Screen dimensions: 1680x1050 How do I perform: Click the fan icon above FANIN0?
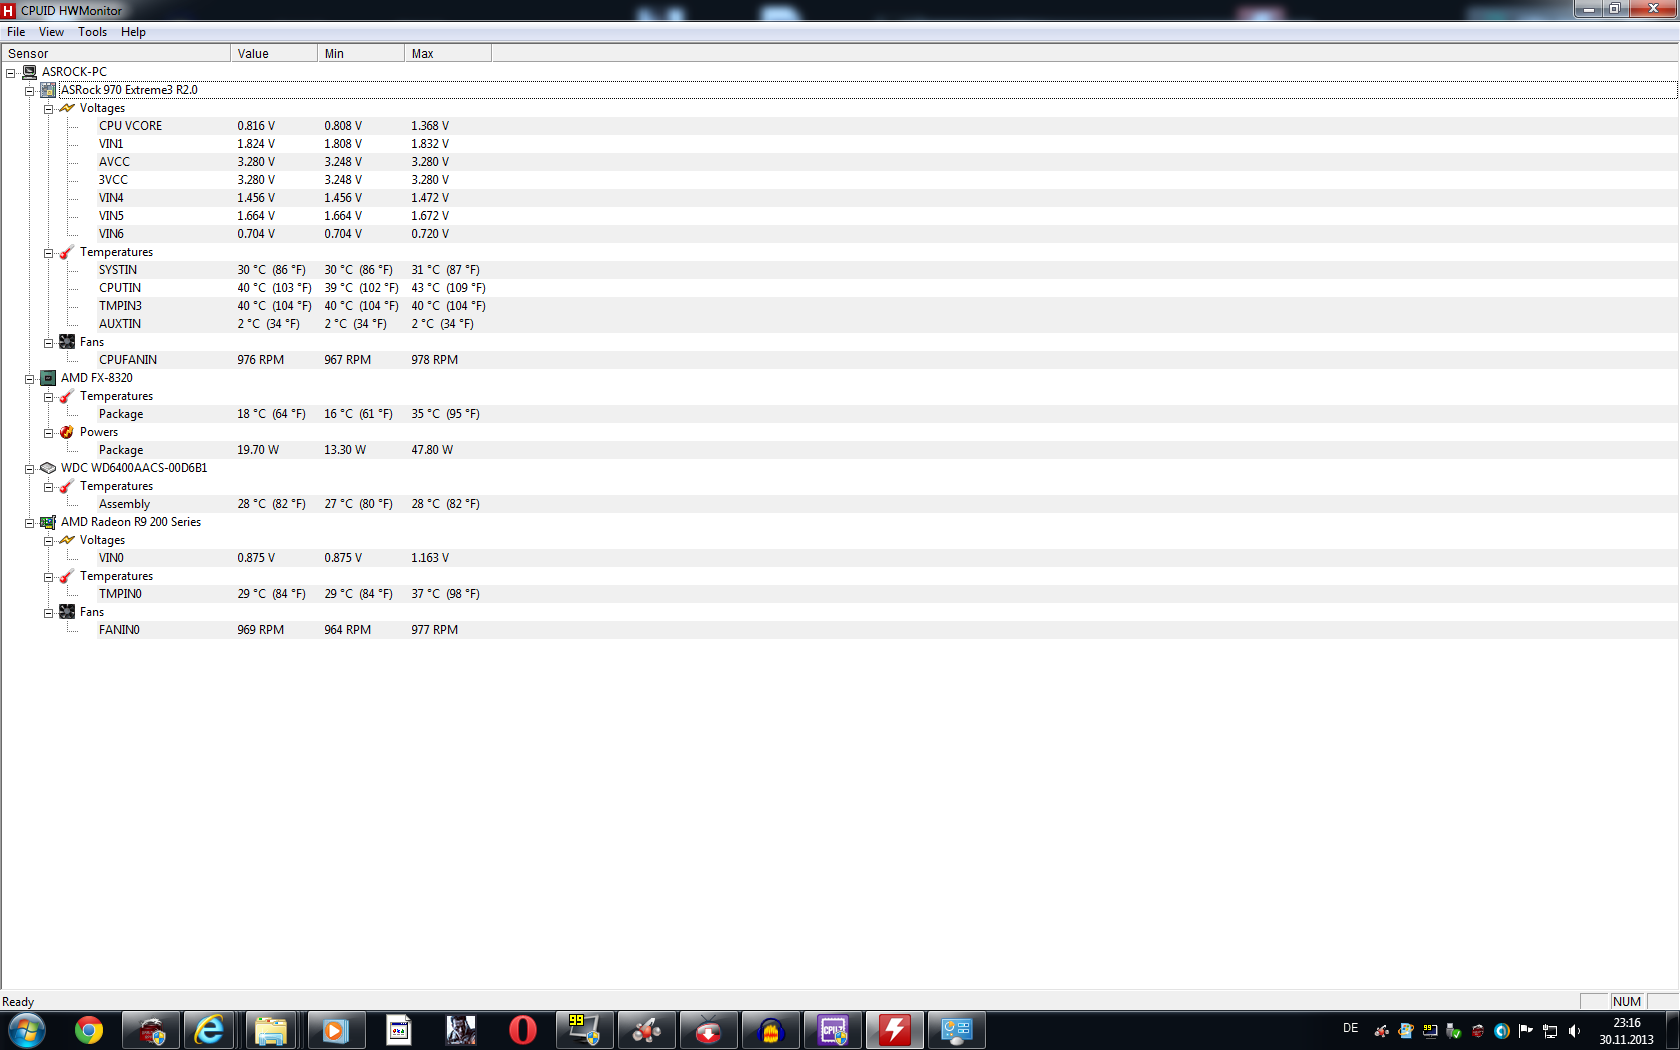point(67,612)
